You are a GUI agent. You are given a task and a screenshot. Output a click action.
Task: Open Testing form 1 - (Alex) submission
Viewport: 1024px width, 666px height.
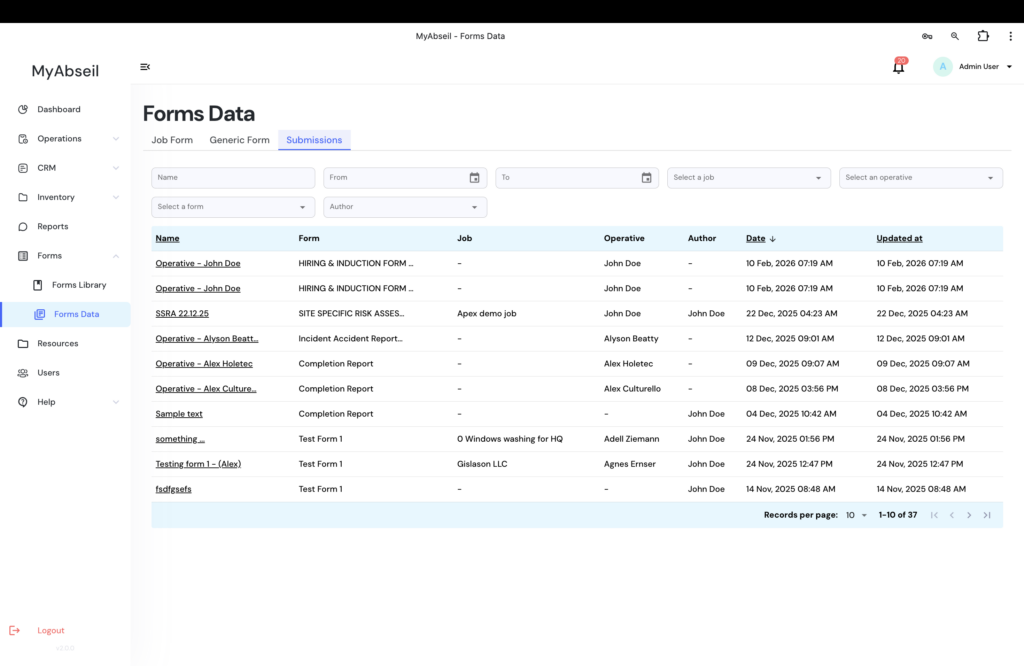[198, 464]
